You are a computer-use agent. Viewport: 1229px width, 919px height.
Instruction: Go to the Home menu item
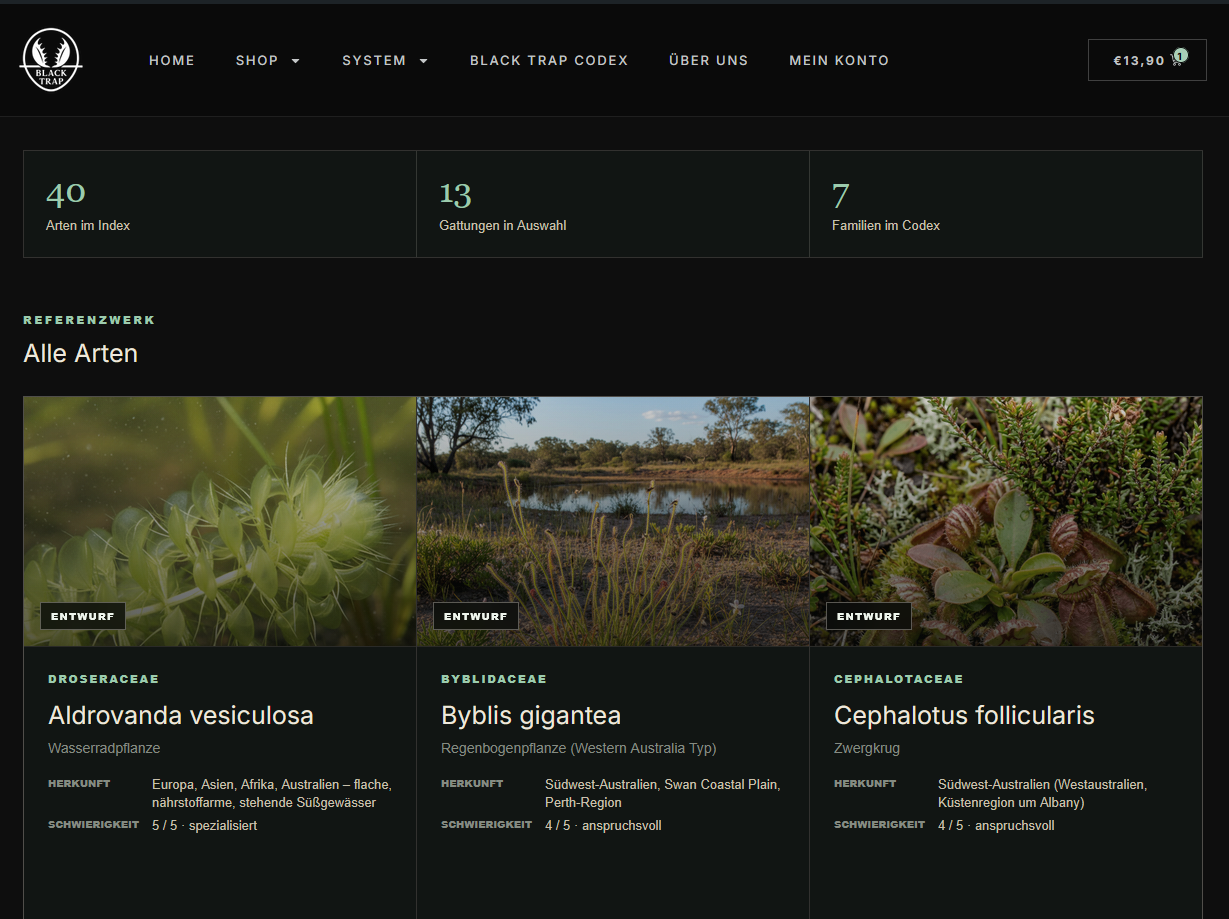click(x=172, y=61)
